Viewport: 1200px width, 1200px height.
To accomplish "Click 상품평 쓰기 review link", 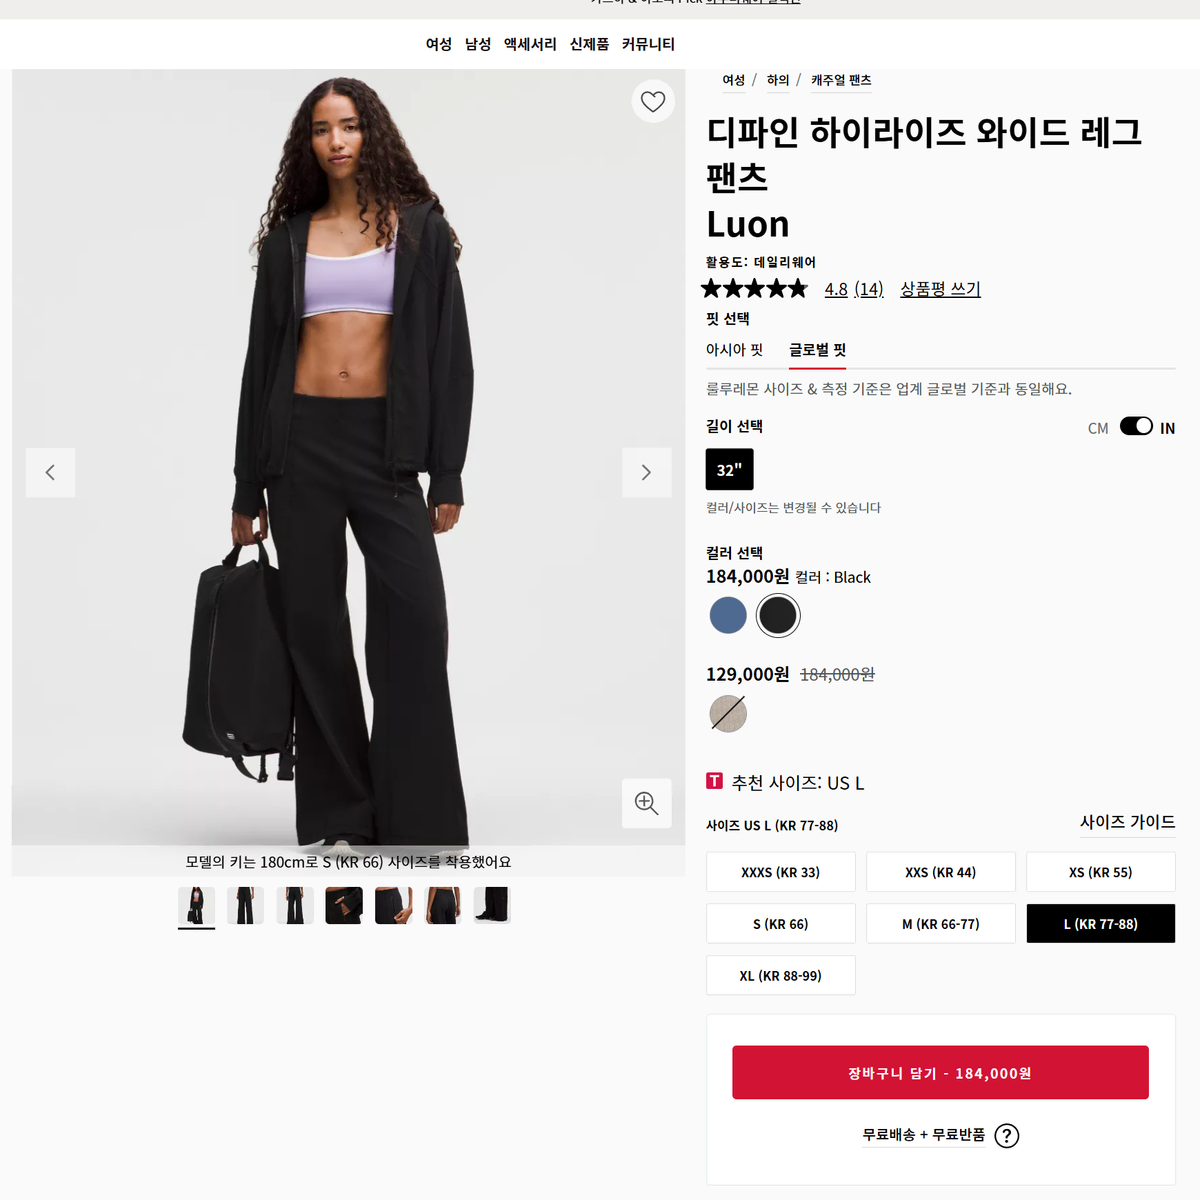I will coord(940,289).
